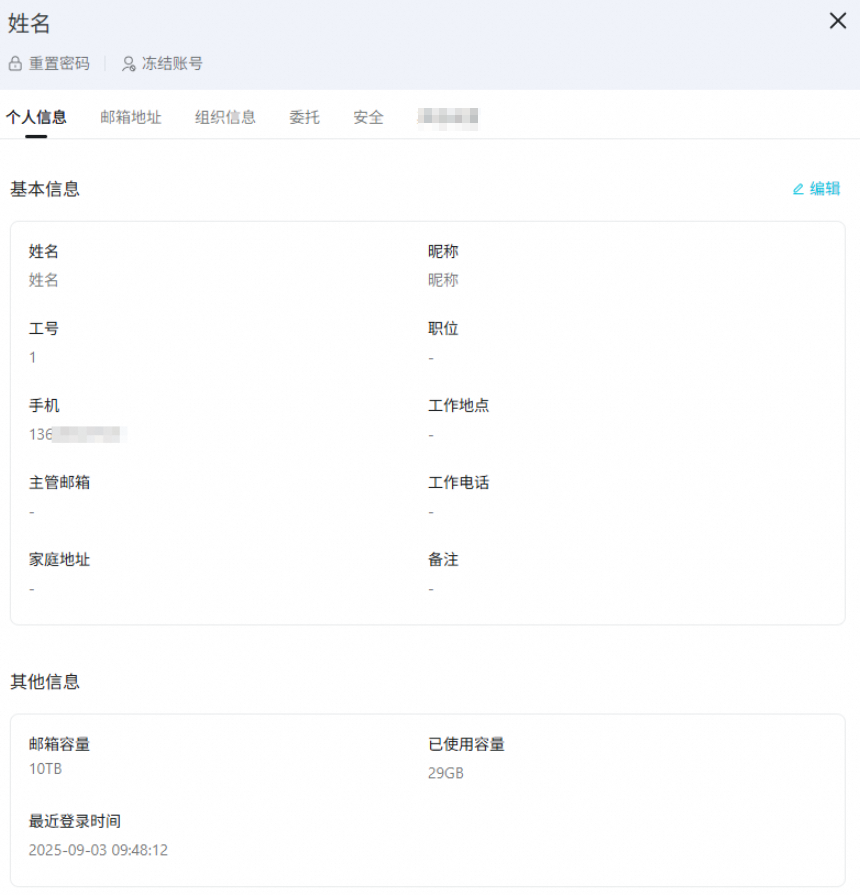Click the 工作电话 field label
Image resolution: width=860 pixels, height=895 pixels.
[x=459, y=483]
